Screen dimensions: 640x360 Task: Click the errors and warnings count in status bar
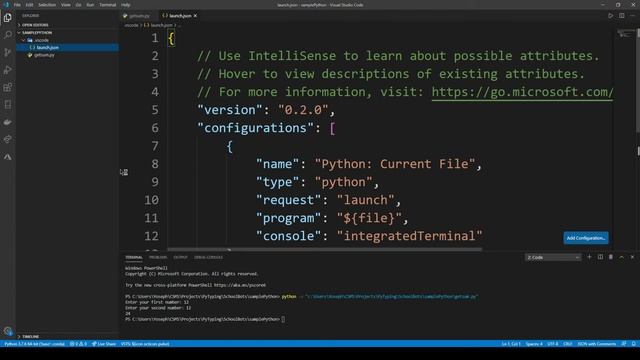click(x=78, y=344)
